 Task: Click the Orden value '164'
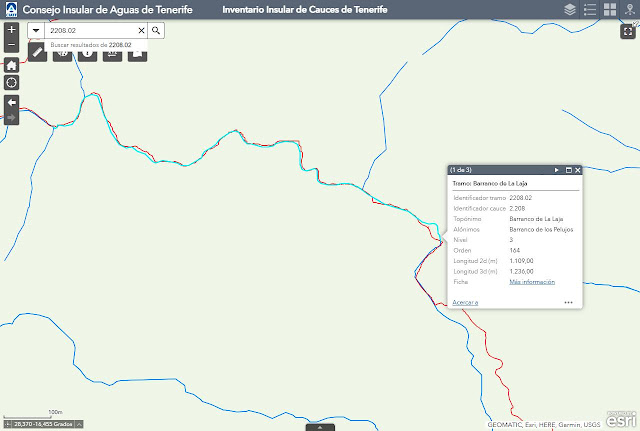pos(515,250)
